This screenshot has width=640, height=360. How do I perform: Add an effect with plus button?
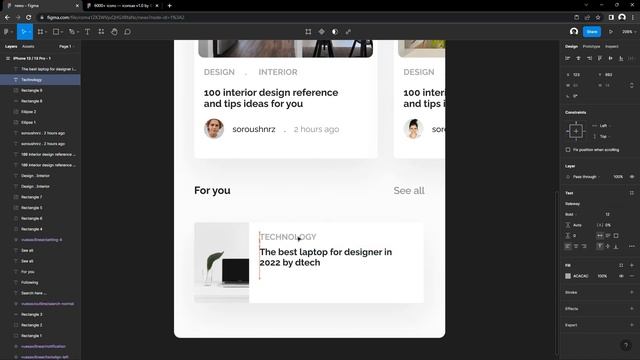[632, 309]
